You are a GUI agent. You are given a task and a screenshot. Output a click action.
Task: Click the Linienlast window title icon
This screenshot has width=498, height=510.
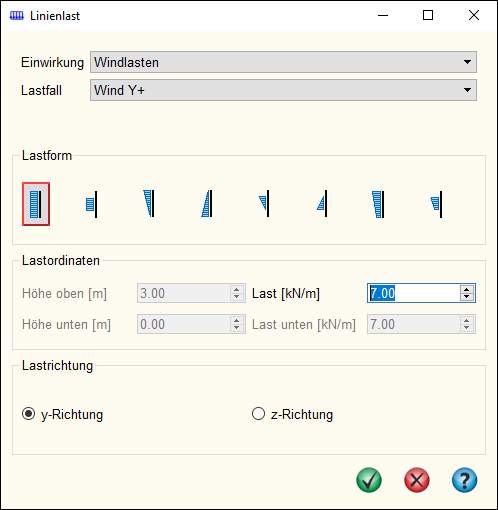coord(17,16)
